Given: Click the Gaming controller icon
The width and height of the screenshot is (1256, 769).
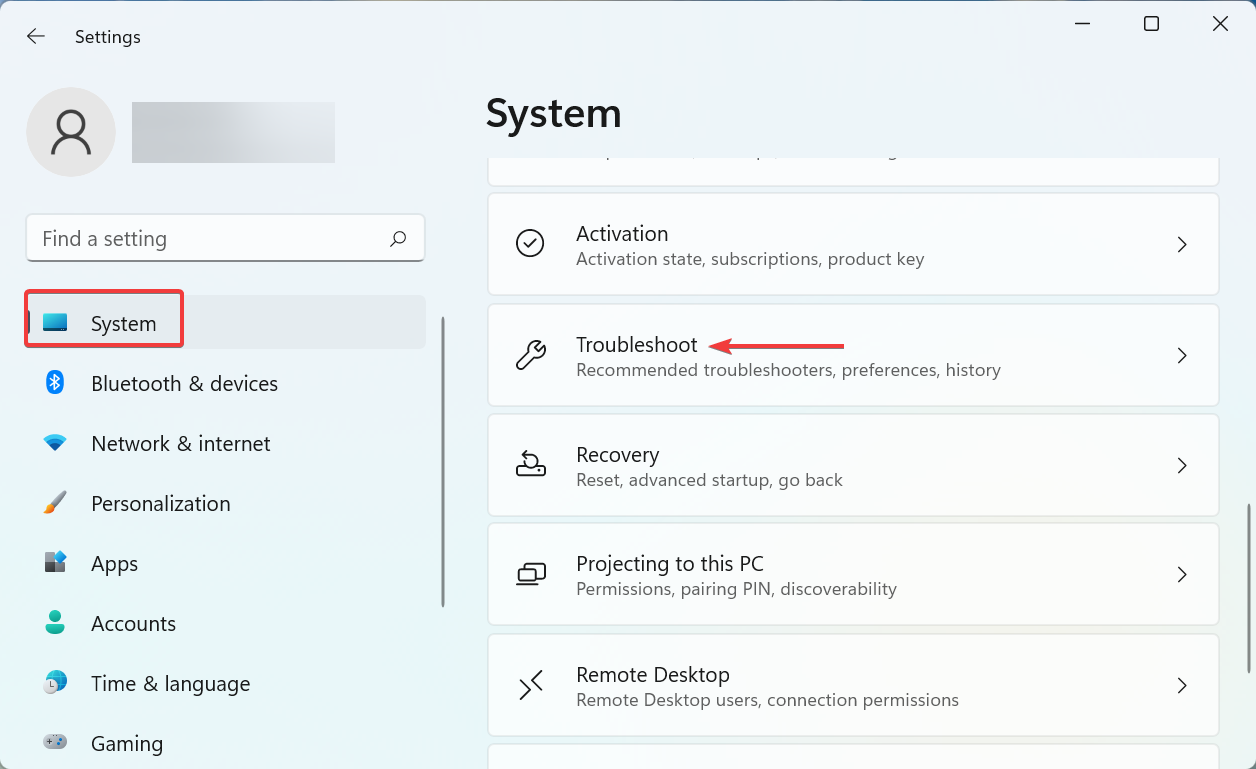Looking at the screenshot, I should coord(54,743).
